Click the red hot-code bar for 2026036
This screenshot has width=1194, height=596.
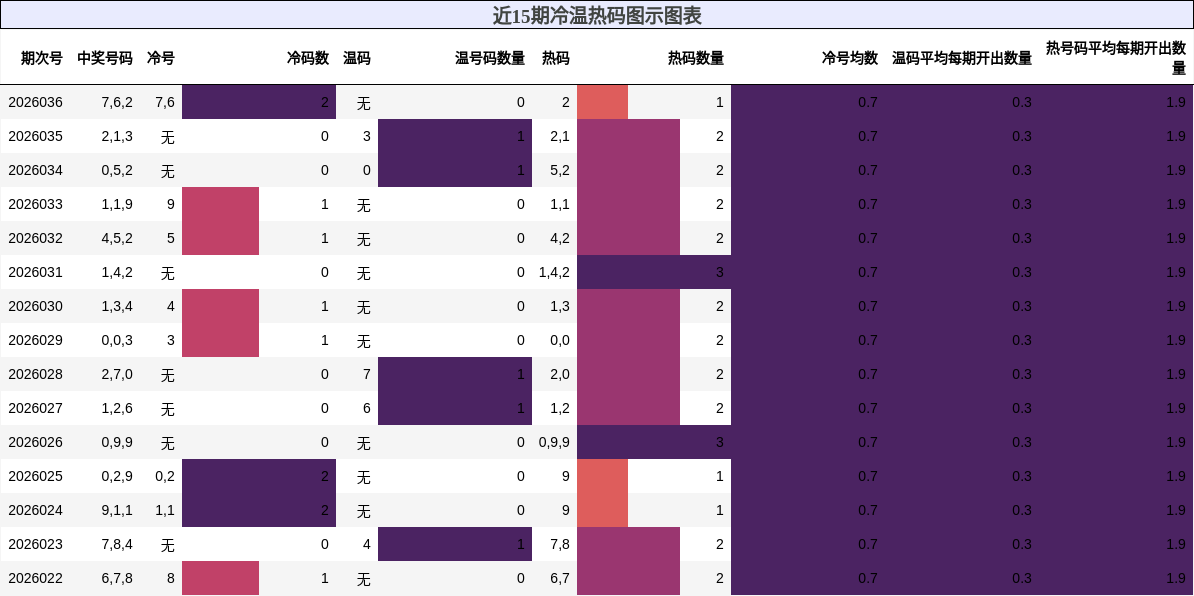coord(602,102)
